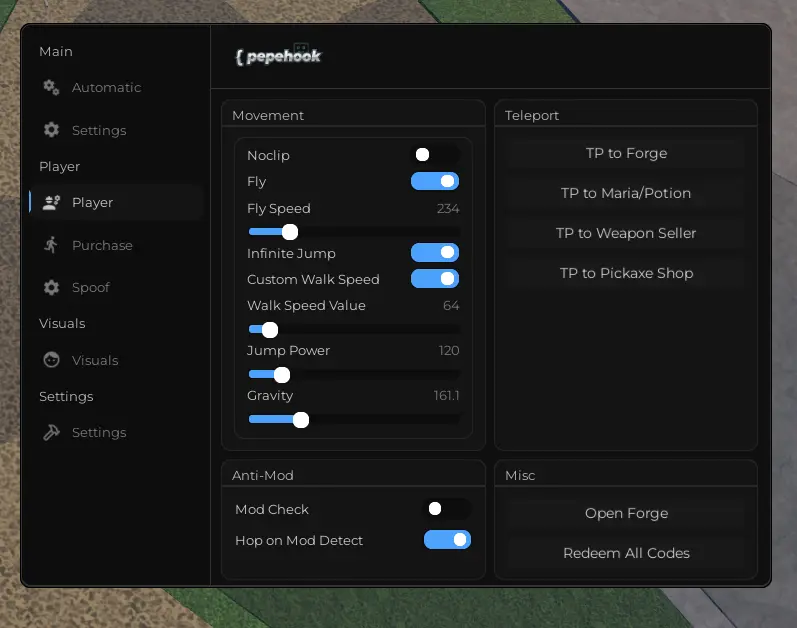Image resolution: width=797 pixels, height=628 pixels.
Task: Click the hammer icon beside bottom Settings
Action: (51, 433)
